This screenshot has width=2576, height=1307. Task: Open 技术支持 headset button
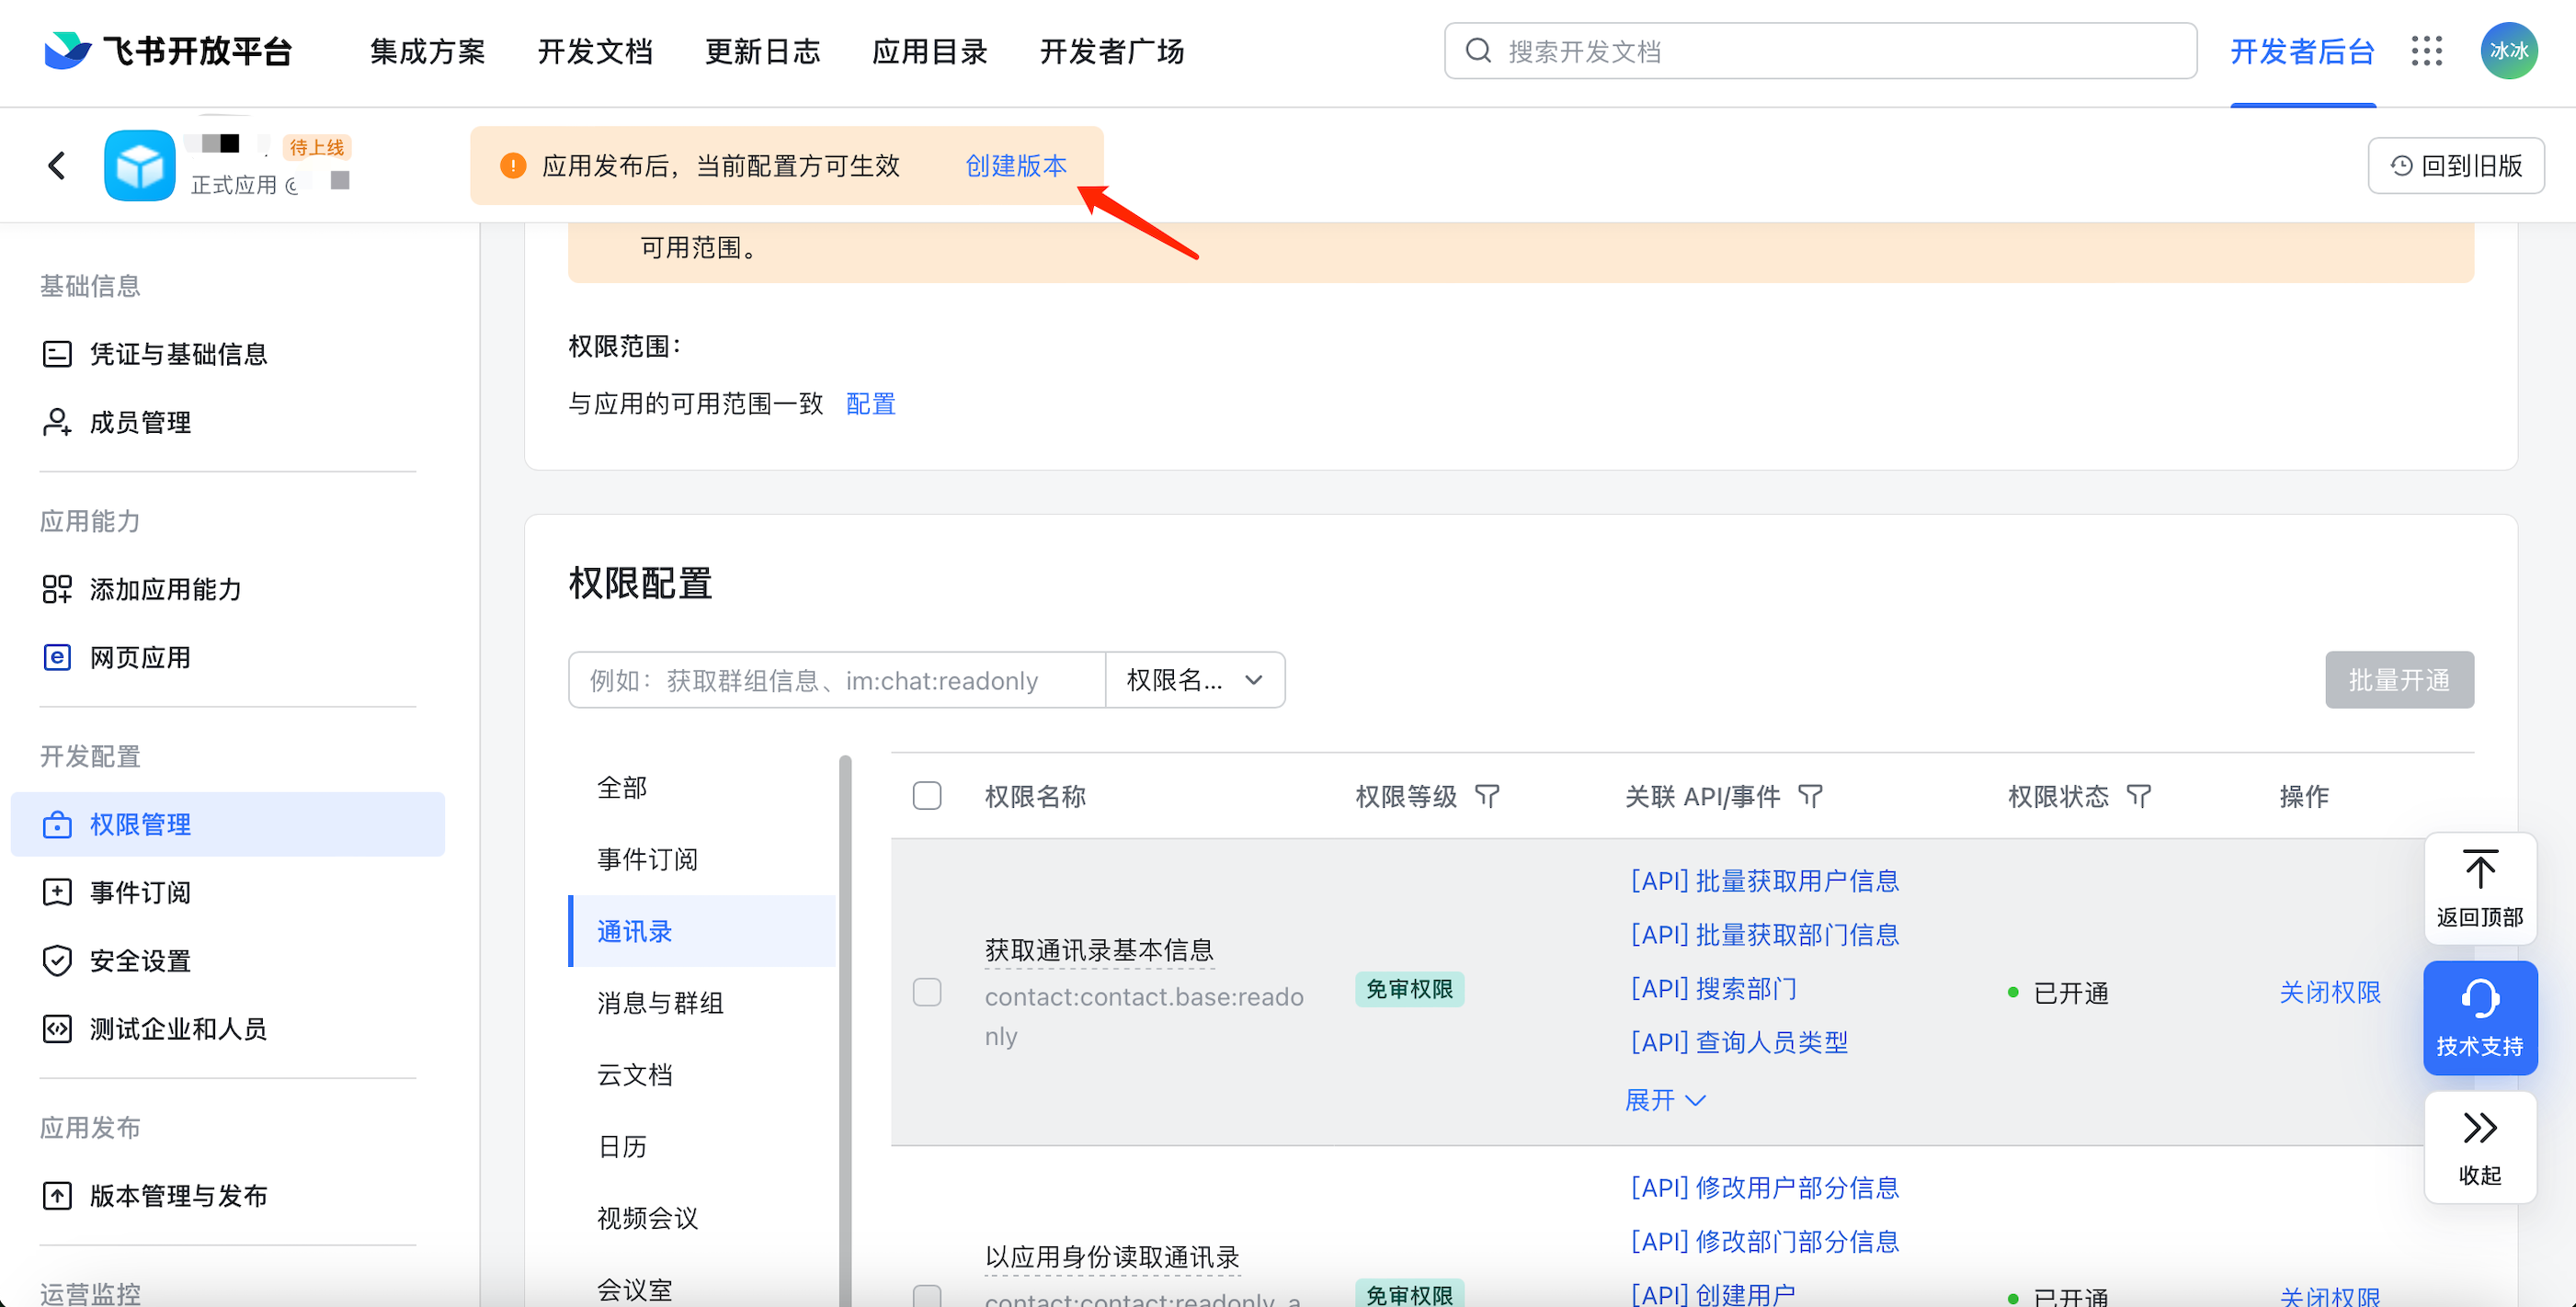2480,1018
